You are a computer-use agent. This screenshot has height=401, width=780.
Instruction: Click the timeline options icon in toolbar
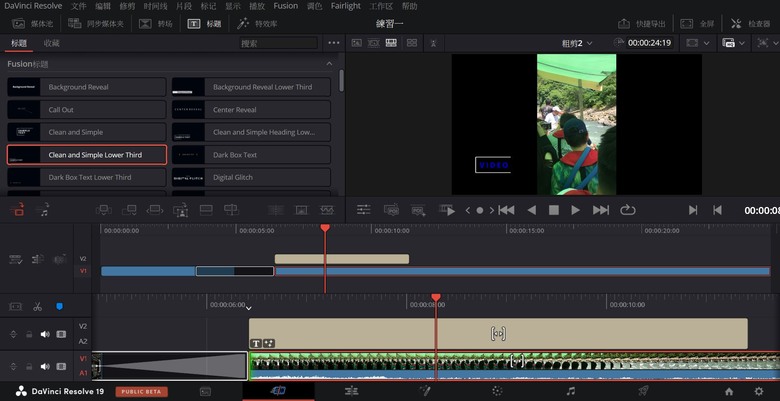point(15,259)
